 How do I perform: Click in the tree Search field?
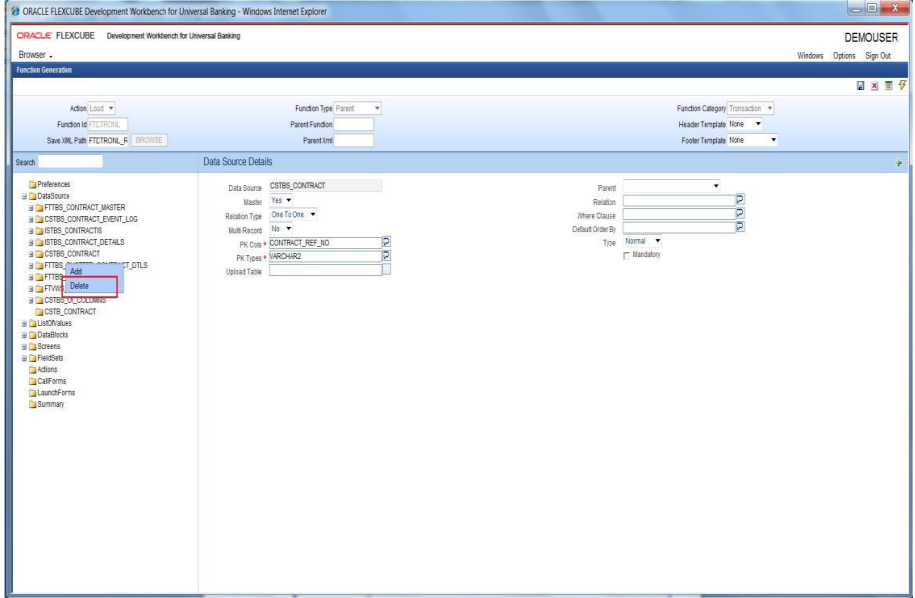(70, 162)
